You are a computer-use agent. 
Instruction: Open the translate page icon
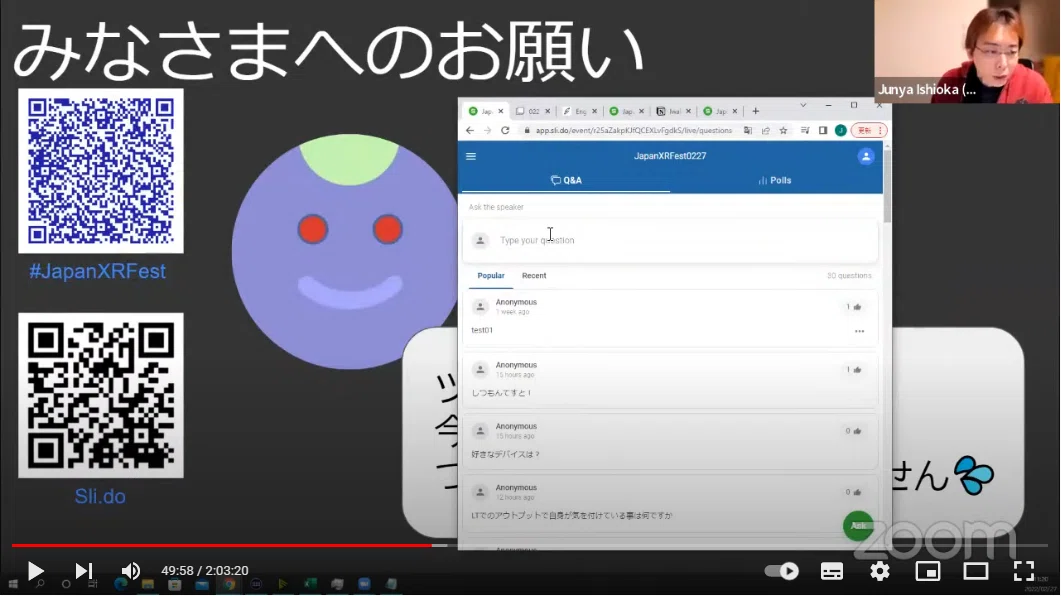tap(748, 131)
